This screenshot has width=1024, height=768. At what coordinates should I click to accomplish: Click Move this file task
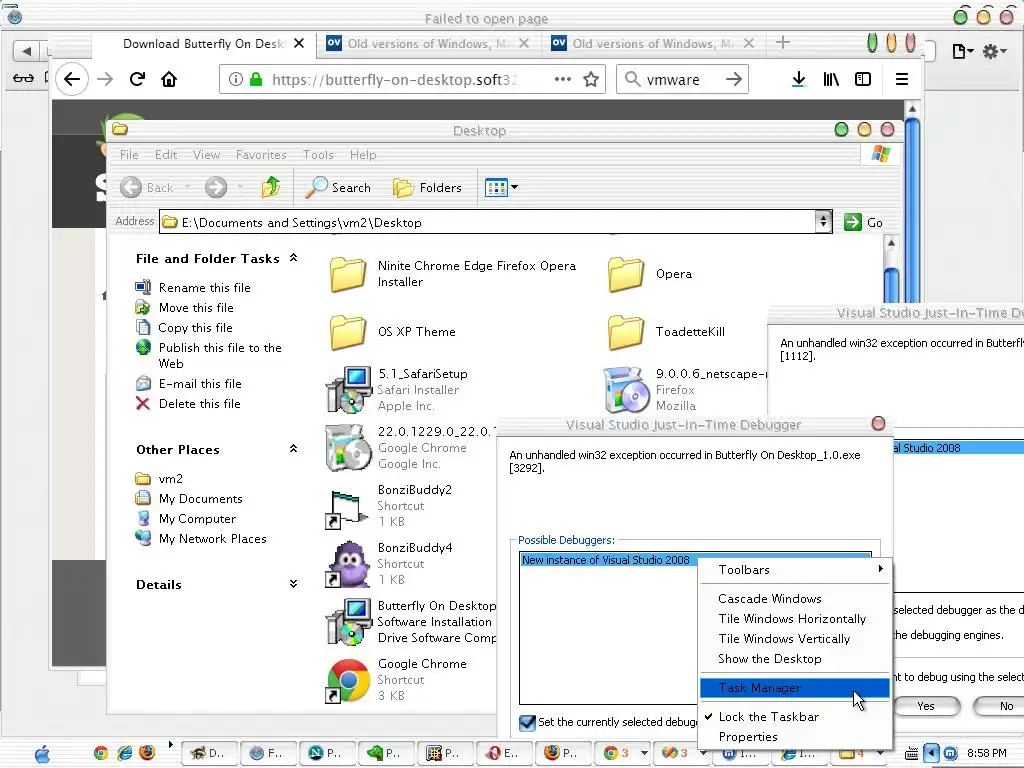click(196, 308)
